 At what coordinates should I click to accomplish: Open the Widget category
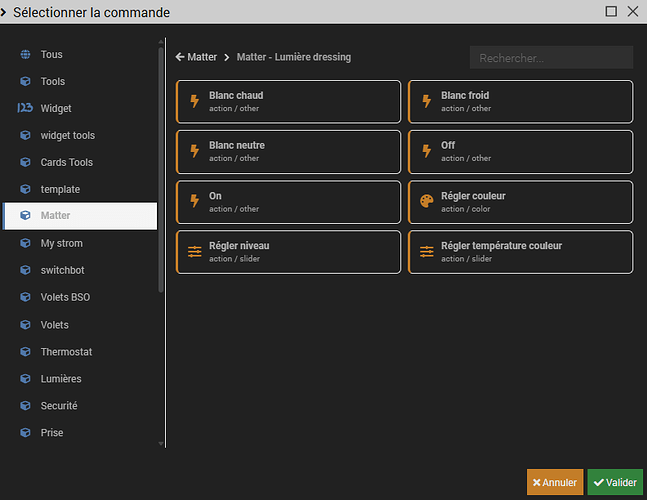tap(80, 108)
